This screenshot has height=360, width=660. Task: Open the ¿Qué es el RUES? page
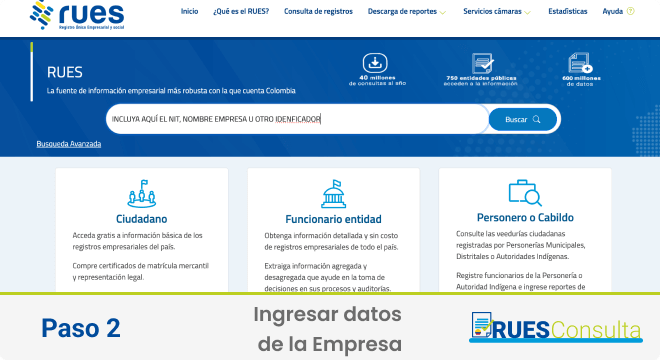click(x=241, y=11)
